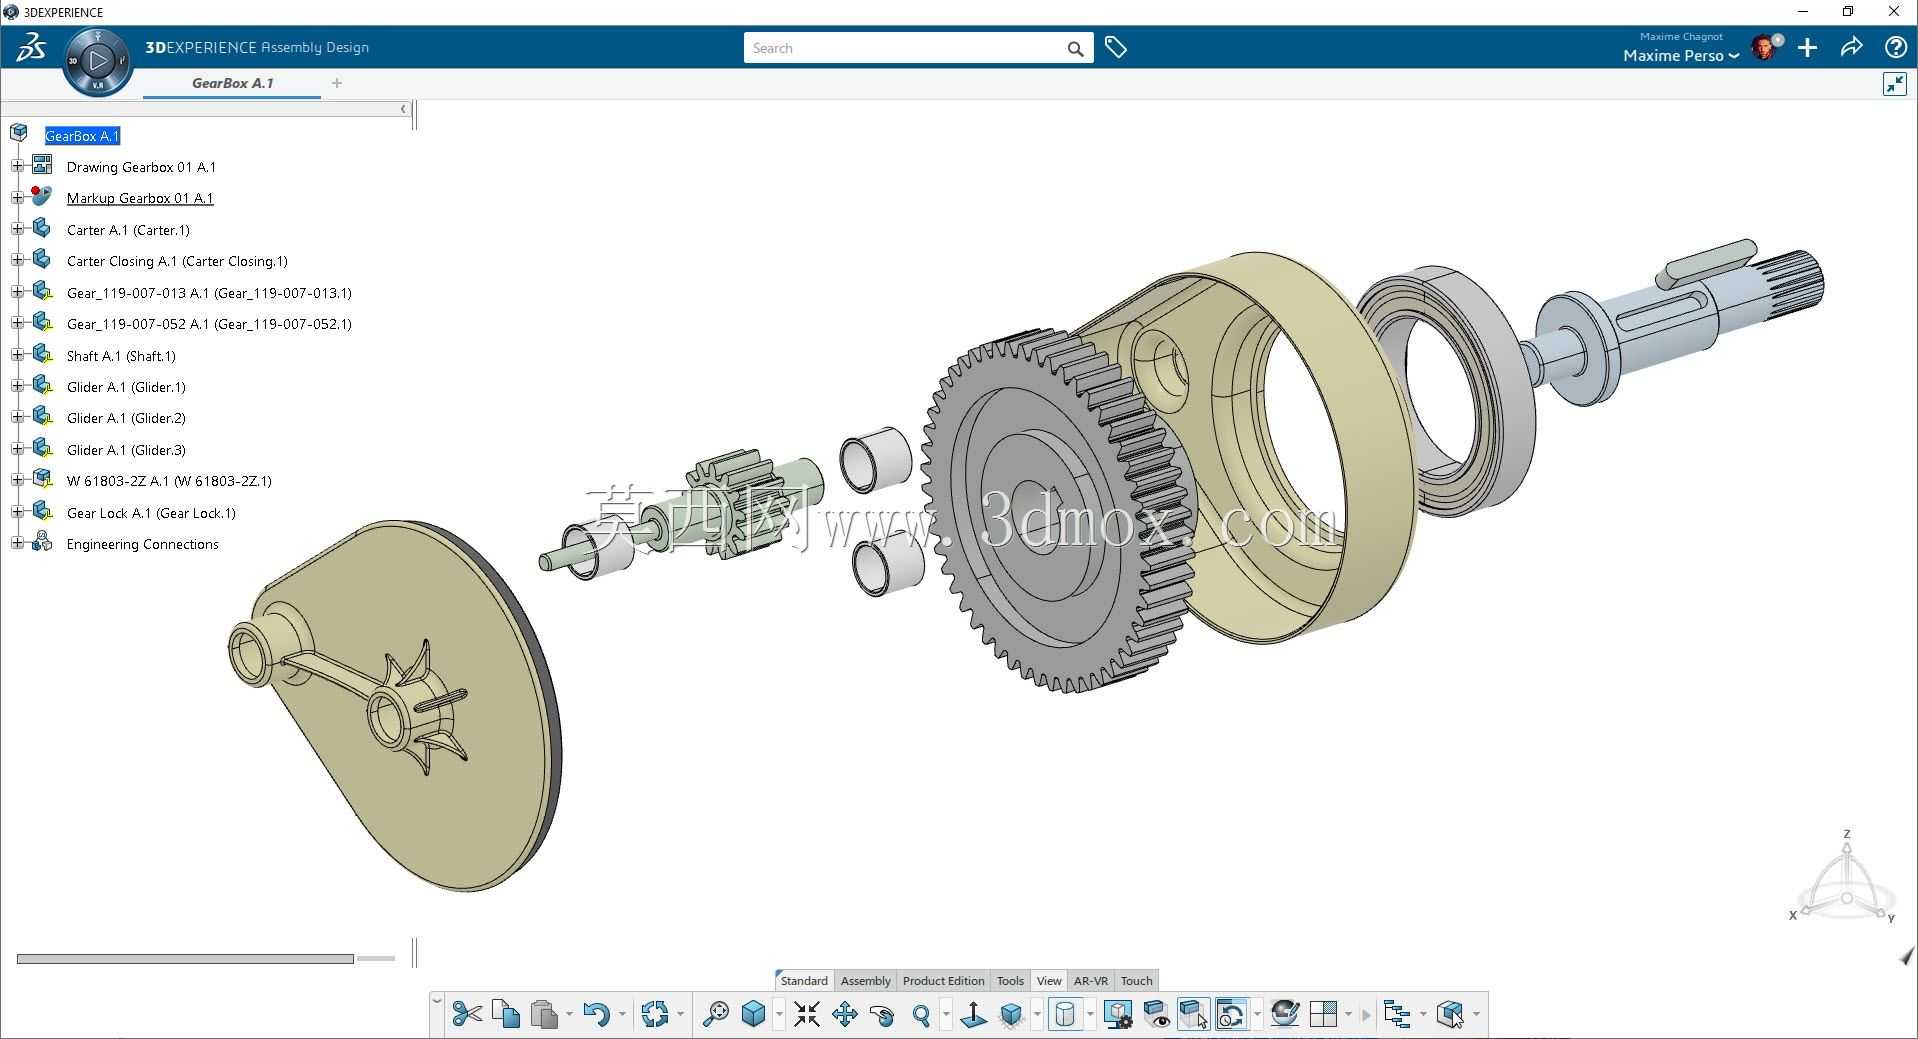The image size is (1918, 1039).
Task: Expand the Shaft A.1 tree node
Action: 17,355
